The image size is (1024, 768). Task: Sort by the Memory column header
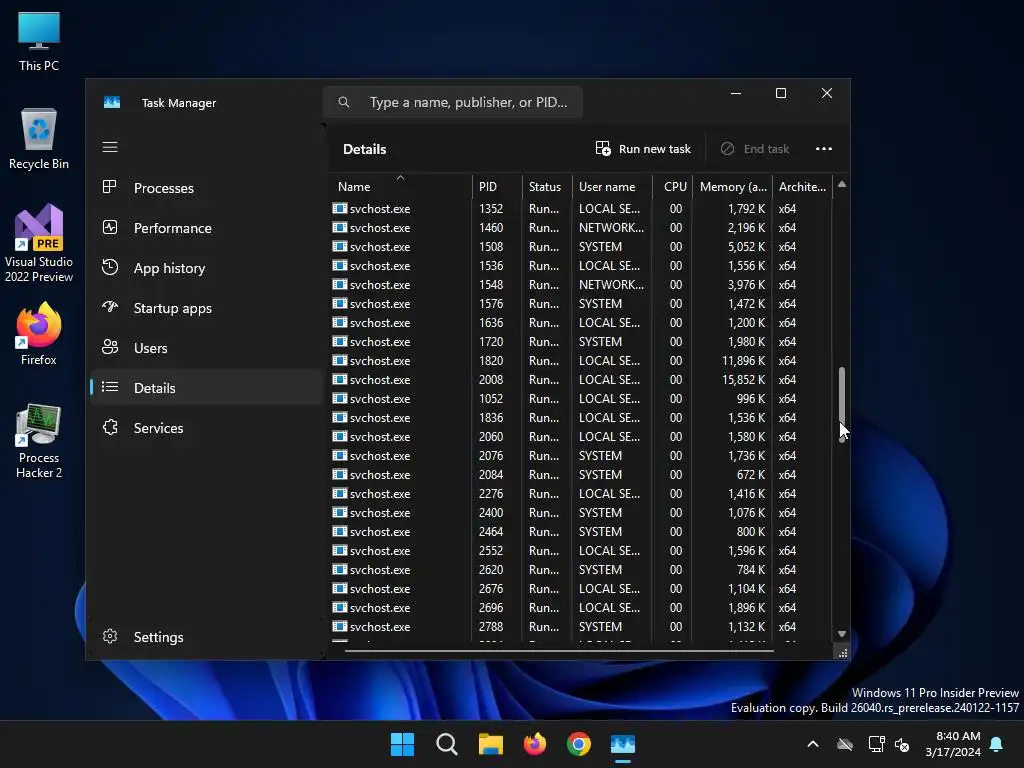click(x=733, y=187)
